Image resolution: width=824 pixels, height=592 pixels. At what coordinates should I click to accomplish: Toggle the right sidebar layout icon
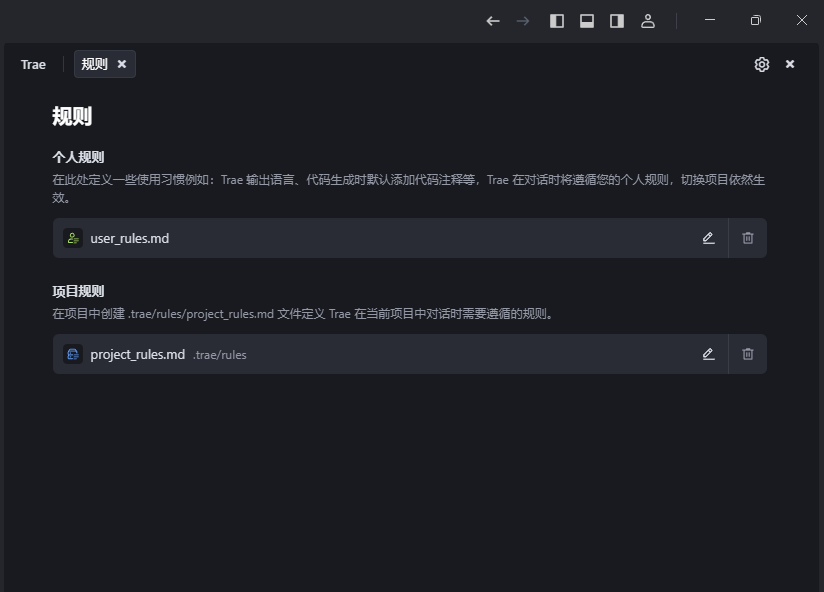point(616,21)
